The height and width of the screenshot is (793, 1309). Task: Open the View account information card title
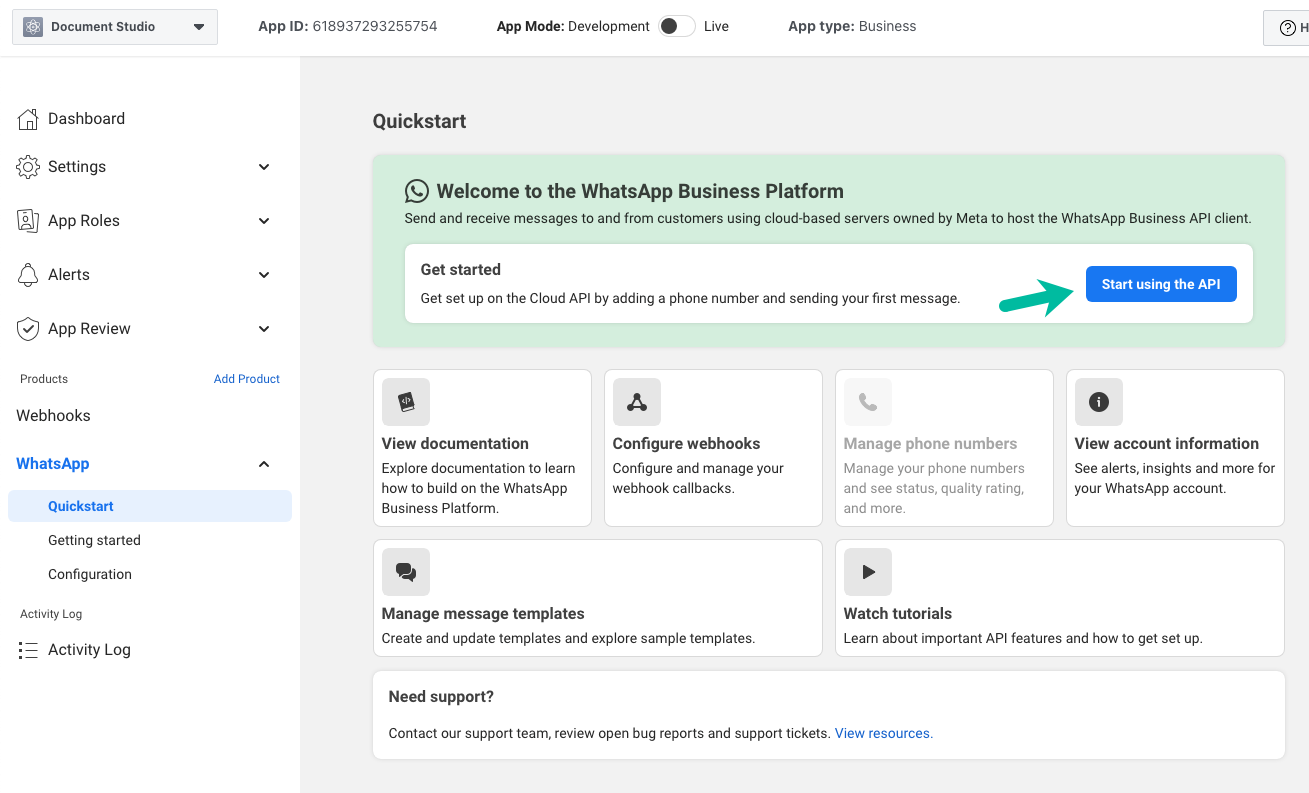[1167, 444]
